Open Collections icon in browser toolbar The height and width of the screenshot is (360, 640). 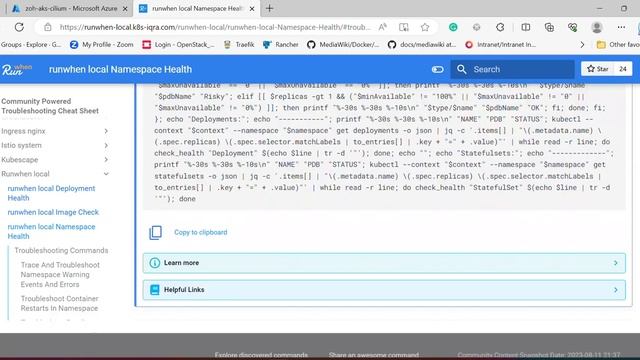pos(549,27)
